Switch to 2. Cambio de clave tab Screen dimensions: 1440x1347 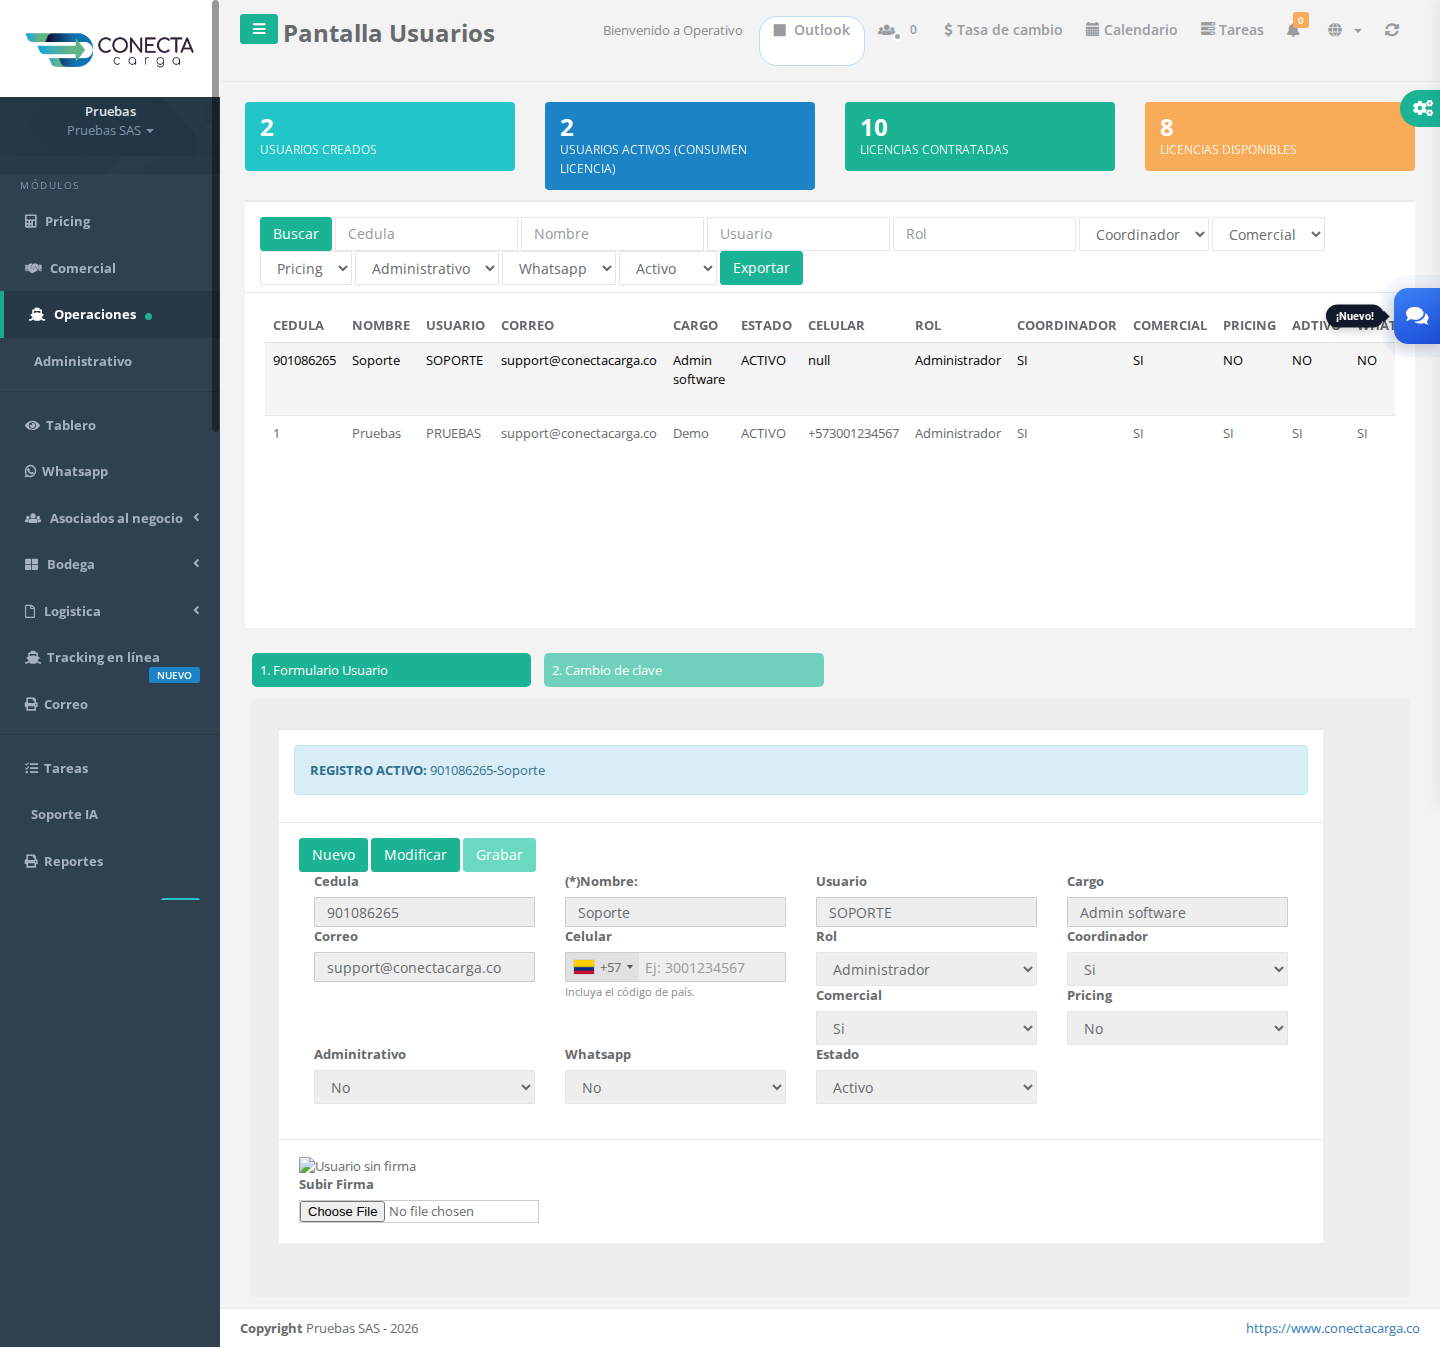click(x=684, y=670)
